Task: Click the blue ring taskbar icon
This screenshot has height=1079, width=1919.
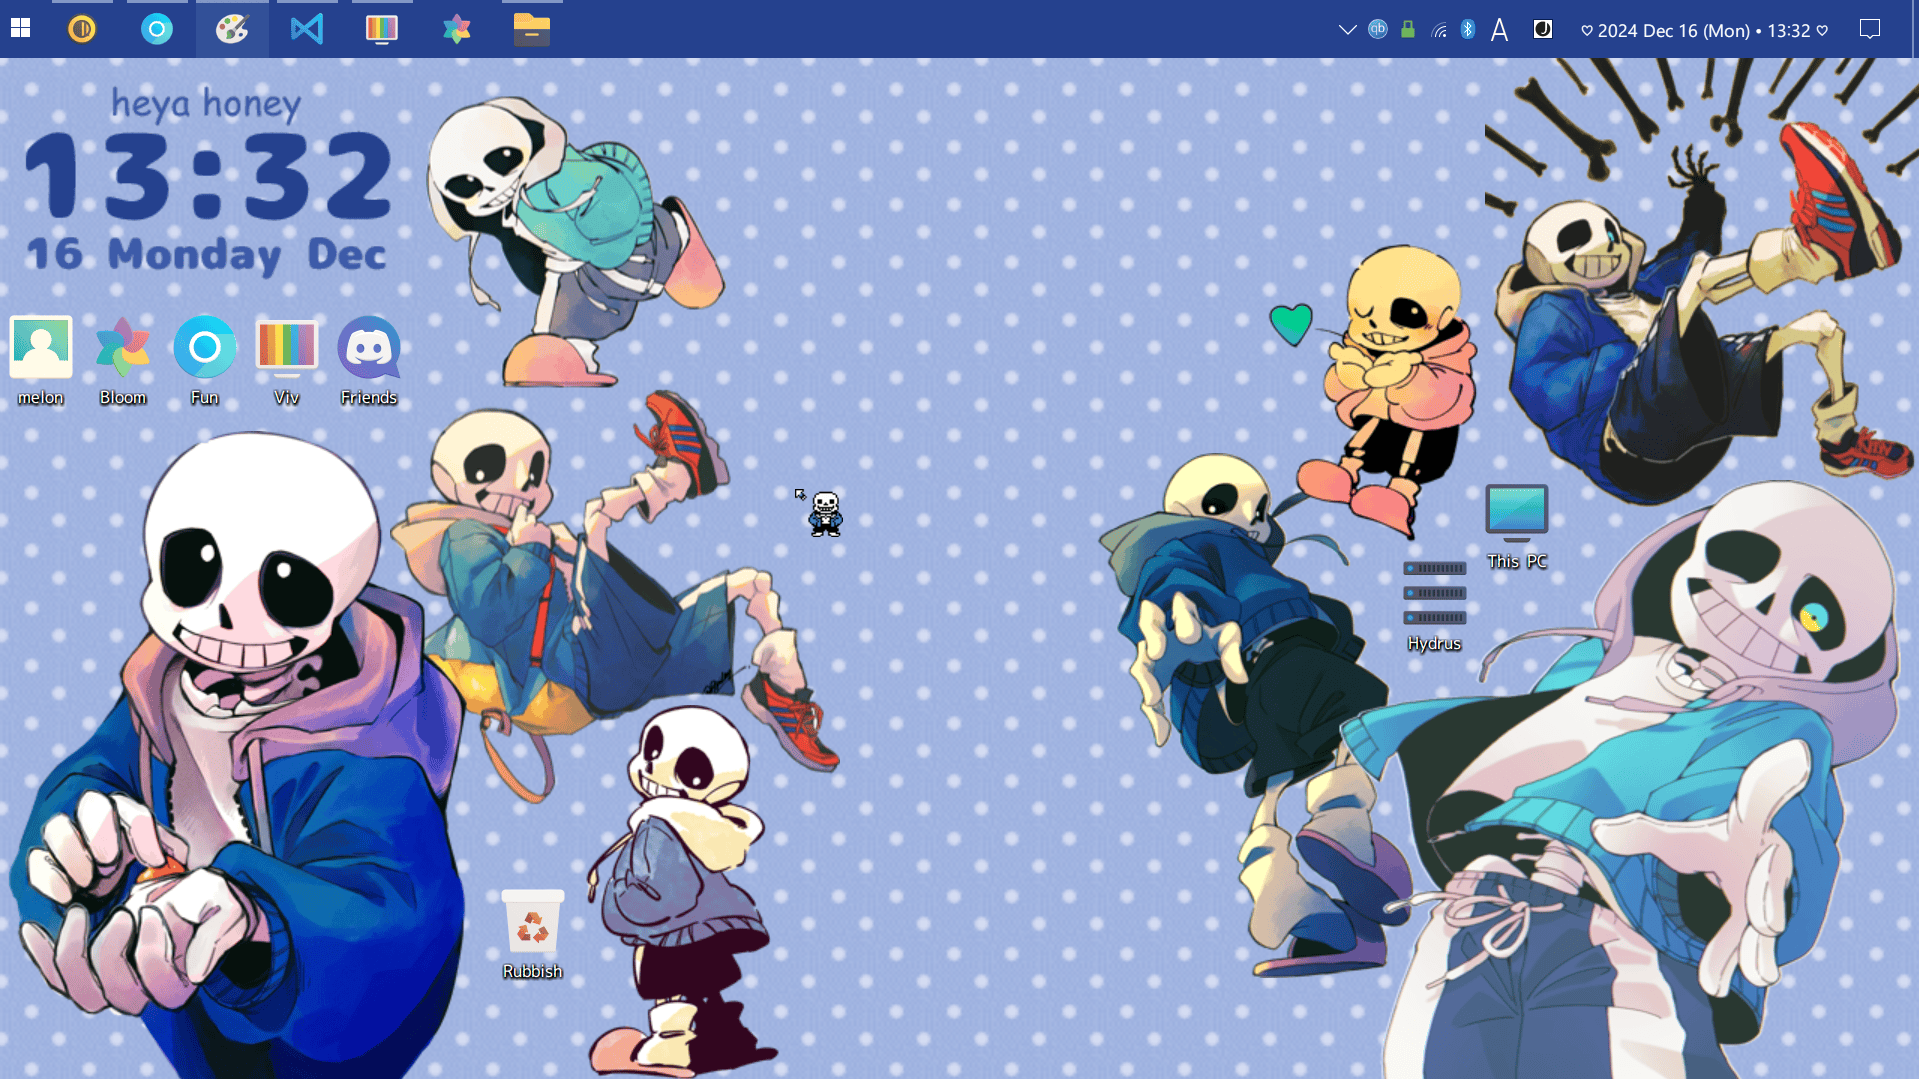Action: (x=157, y=29)
